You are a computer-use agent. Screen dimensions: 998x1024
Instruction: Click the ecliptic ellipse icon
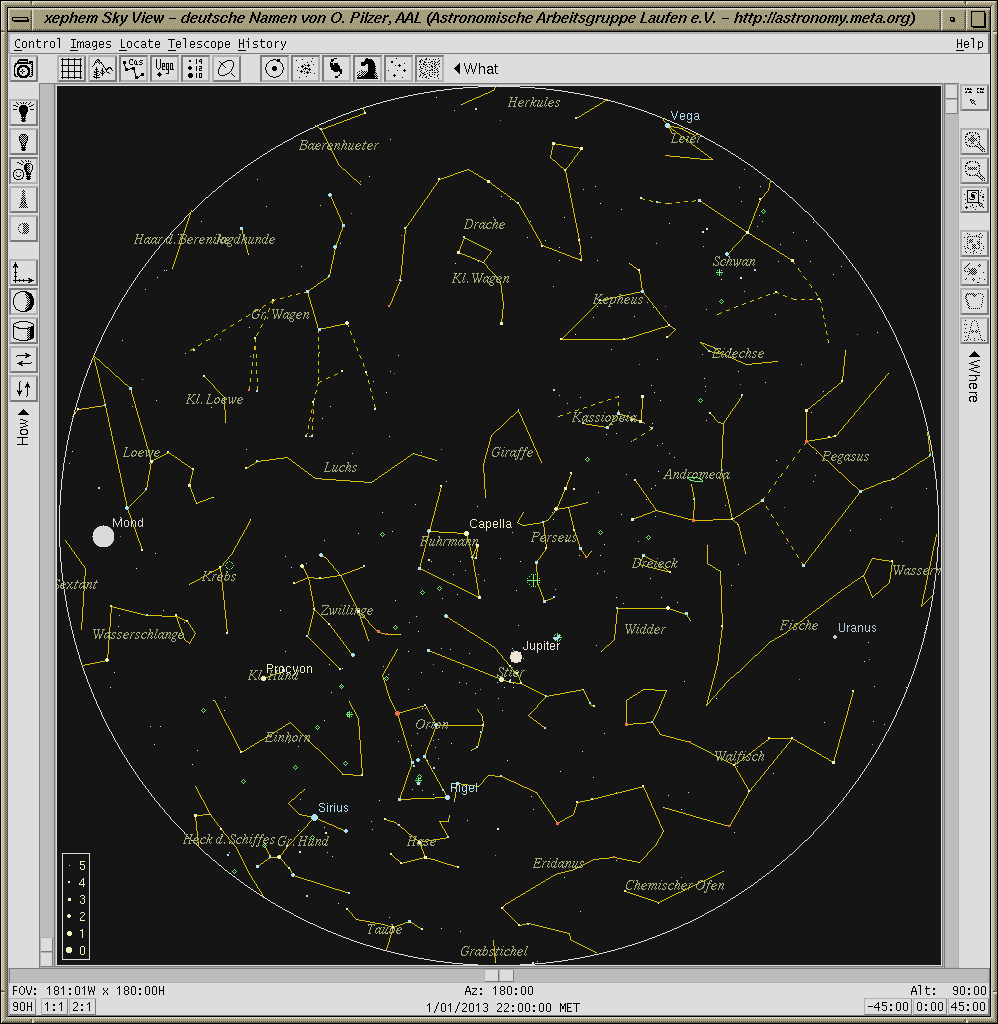226,69
